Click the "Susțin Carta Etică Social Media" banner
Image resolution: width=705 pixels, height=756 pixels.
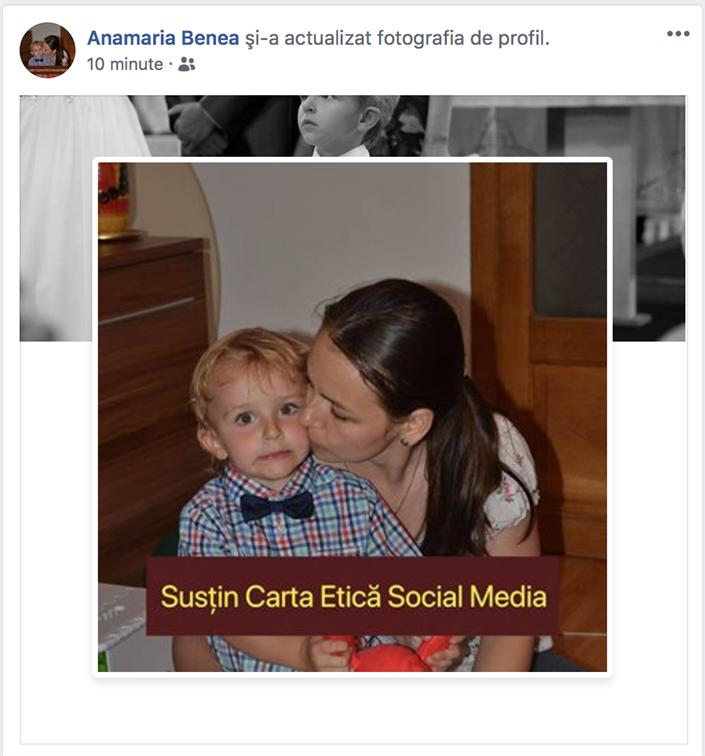(353, 597)
